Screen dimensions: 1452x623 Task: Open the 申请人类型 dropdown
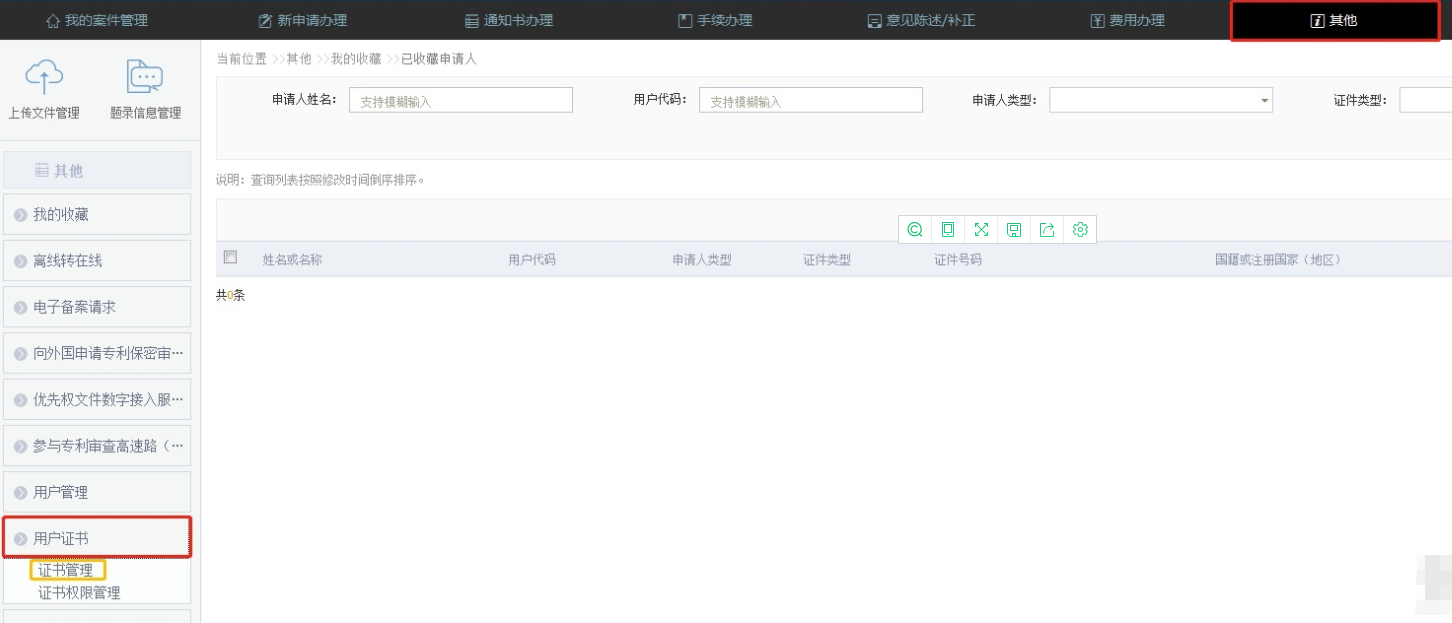(x=1160, y=100)
